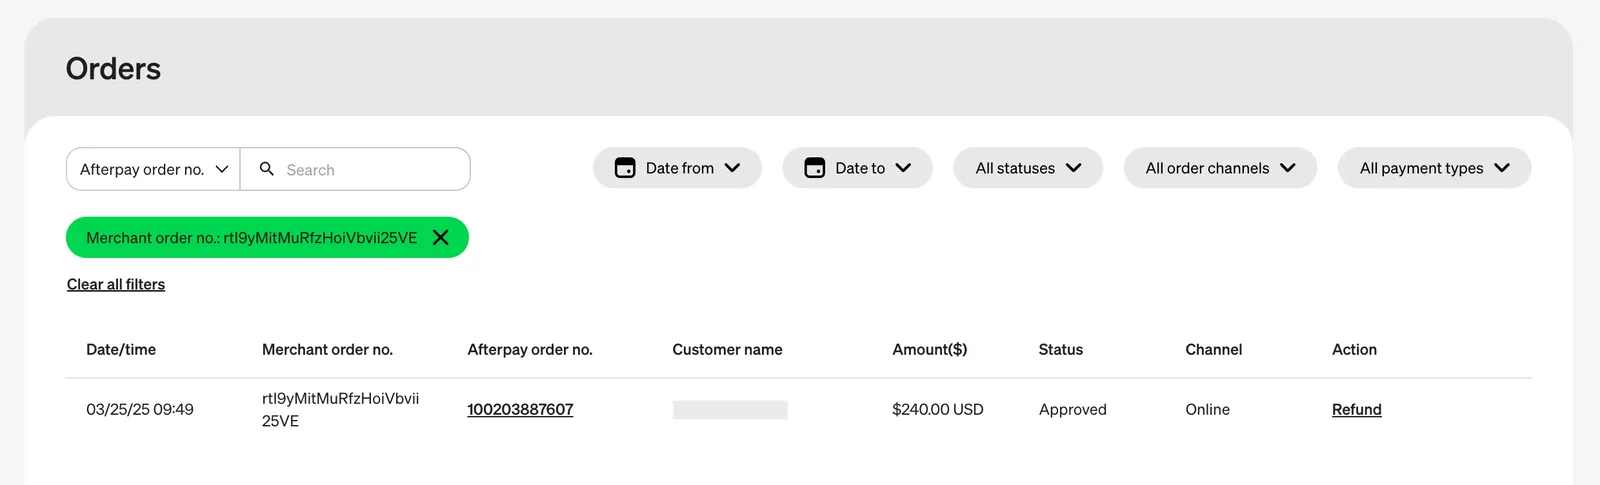1600x485 pixels.
Task: Click Refund for the $240.00 order
Action: coord(1356,409)
